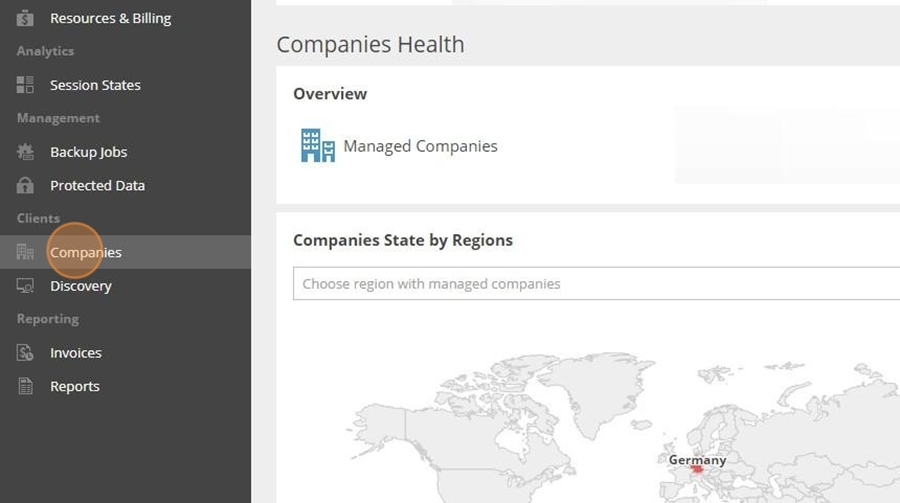
Task: Click the Protected Data lock icon
Action: (x=25, y=185)
